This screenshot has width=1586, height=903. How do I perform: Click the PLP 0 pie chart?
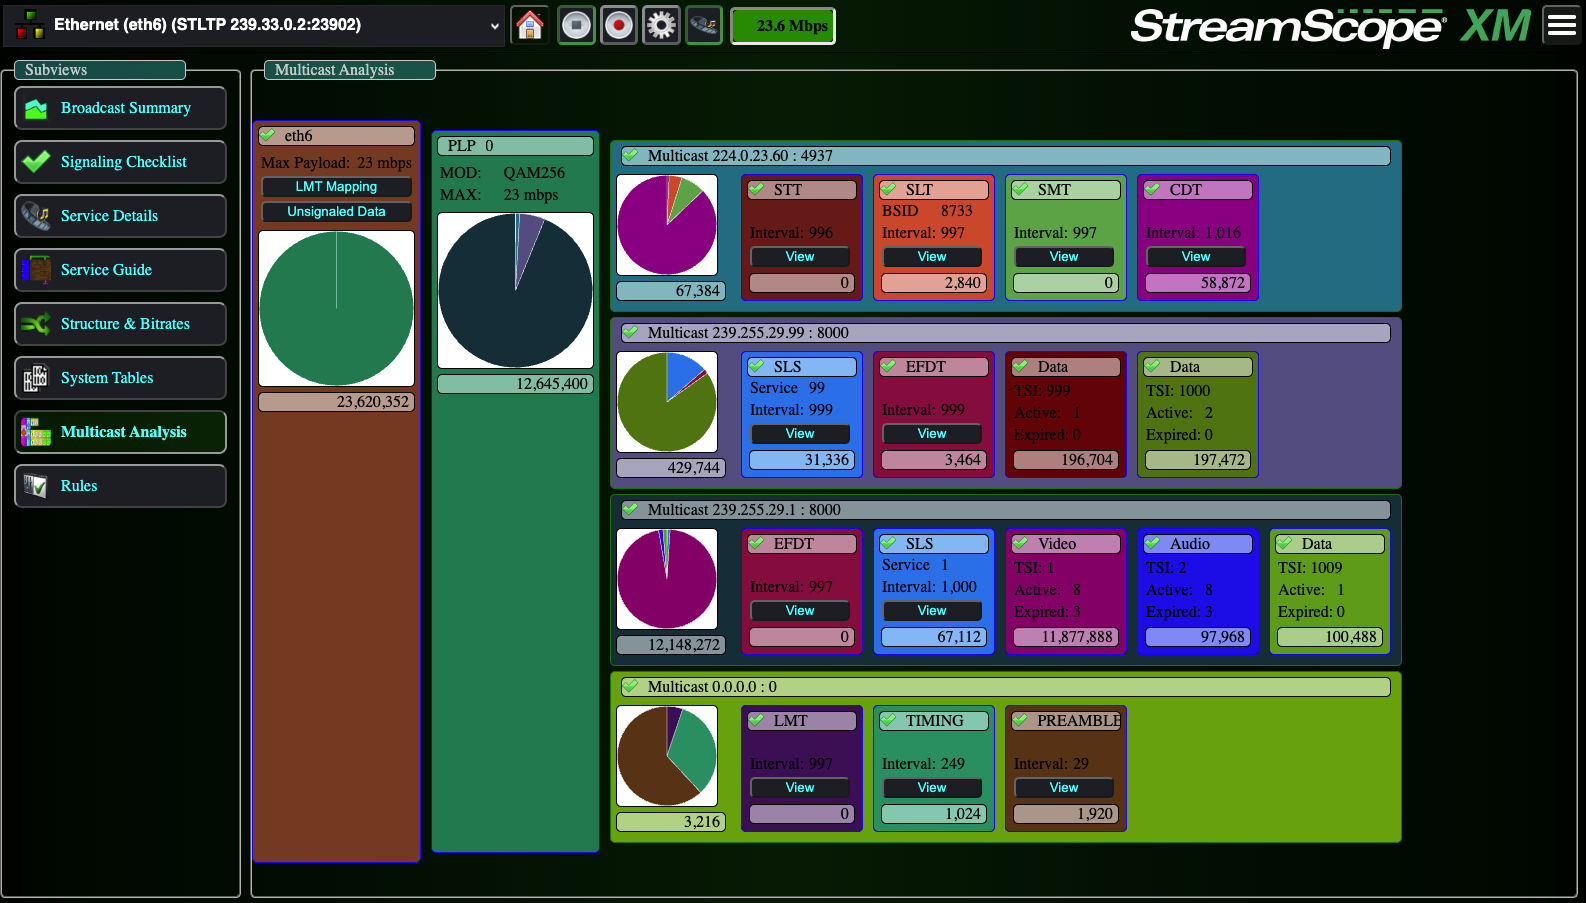515,290
